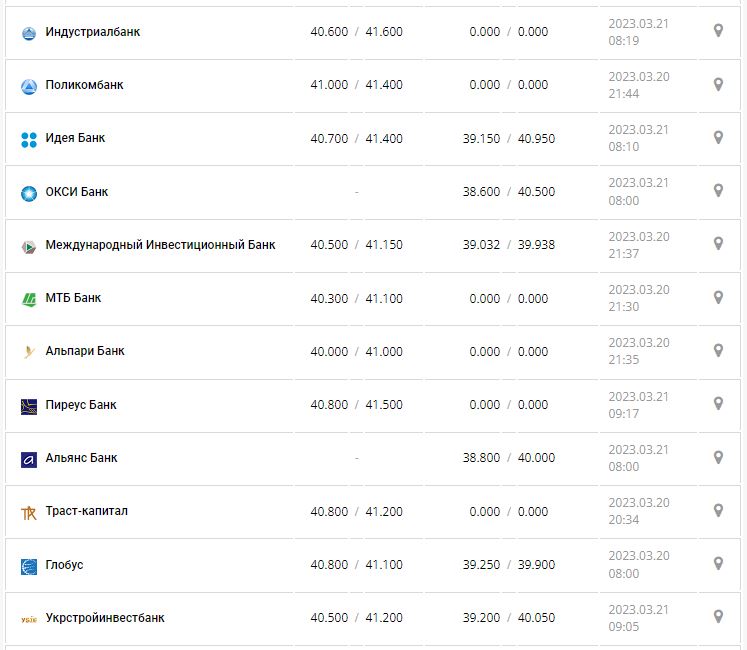Click the Глобус bank logo icon
The image size is (747, 650).
[28, 566]
